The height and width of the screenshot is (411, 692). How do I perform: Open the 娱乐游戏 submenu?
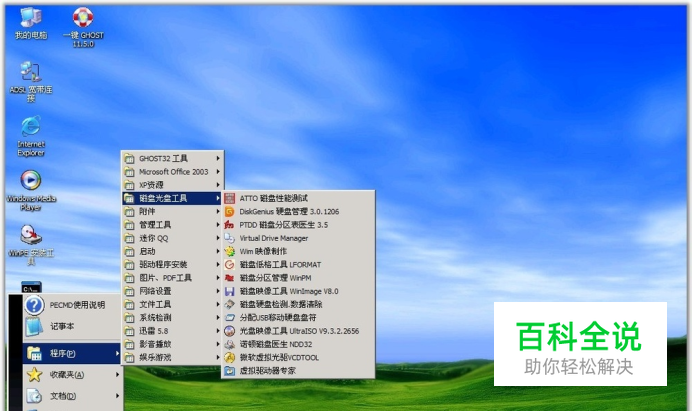tap(173, 357)
